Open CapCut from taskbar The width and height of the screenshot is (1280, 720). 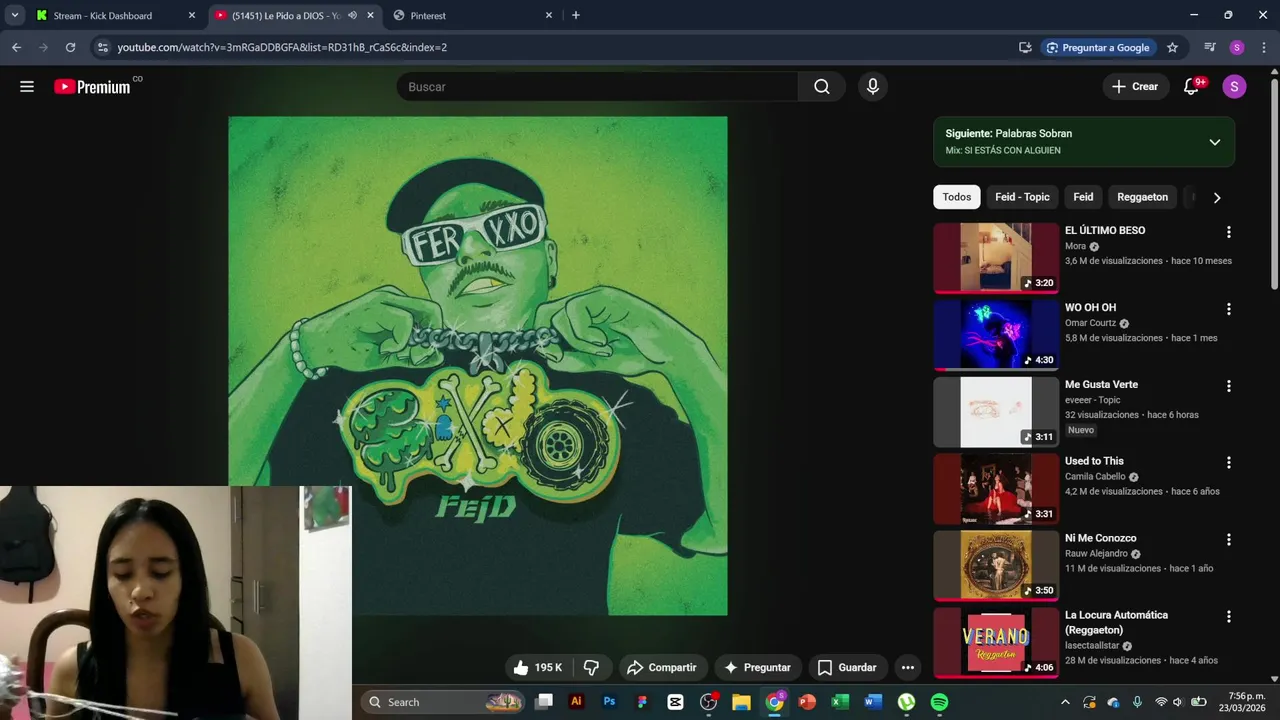tap(675, 702)
